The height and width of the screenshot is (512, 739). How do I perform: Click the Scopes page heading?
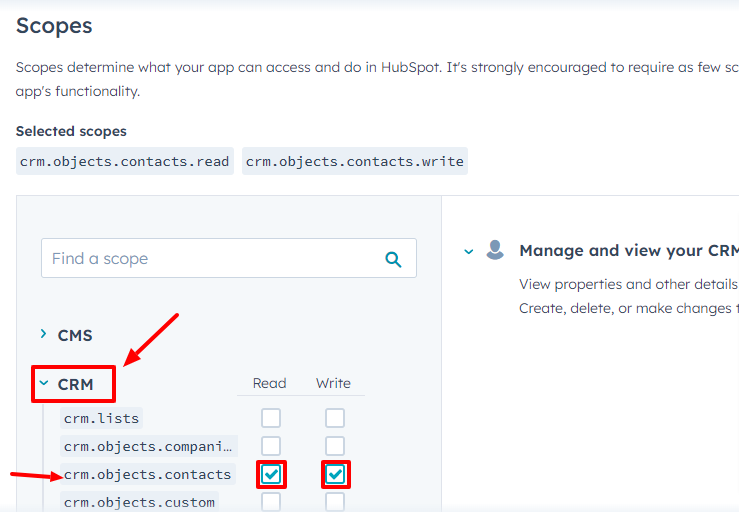point(54,25)
